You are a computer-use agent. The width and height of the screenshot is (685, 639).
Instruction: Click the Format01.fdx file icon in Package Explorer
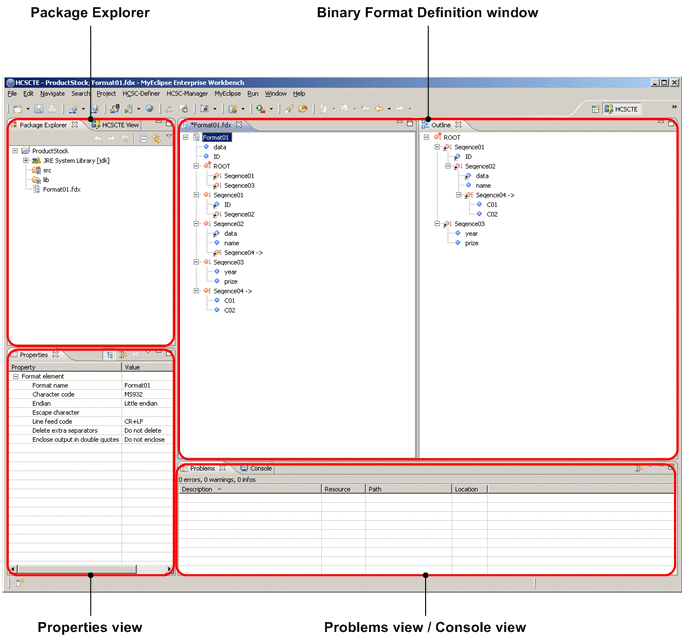36,189
